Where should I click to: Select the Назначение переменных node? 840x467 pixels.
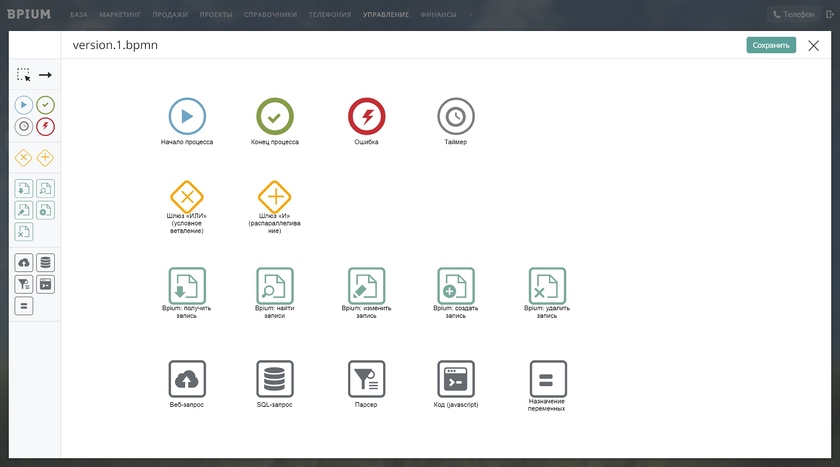[547, 379]
